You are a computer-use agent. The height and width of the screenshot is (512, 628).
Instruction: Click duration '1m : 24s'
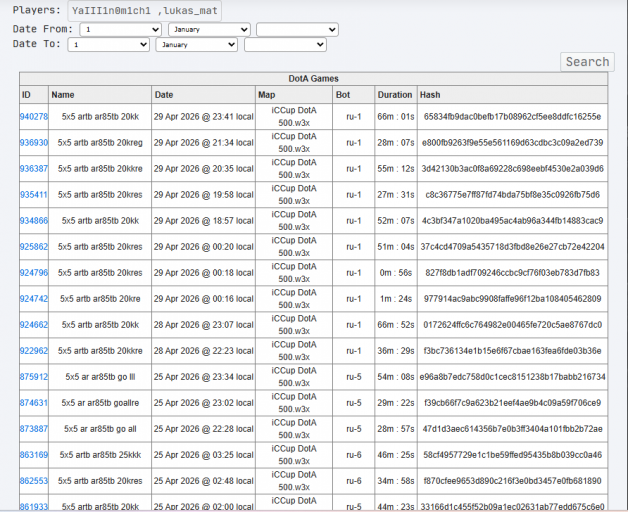[x=396, y=299]
